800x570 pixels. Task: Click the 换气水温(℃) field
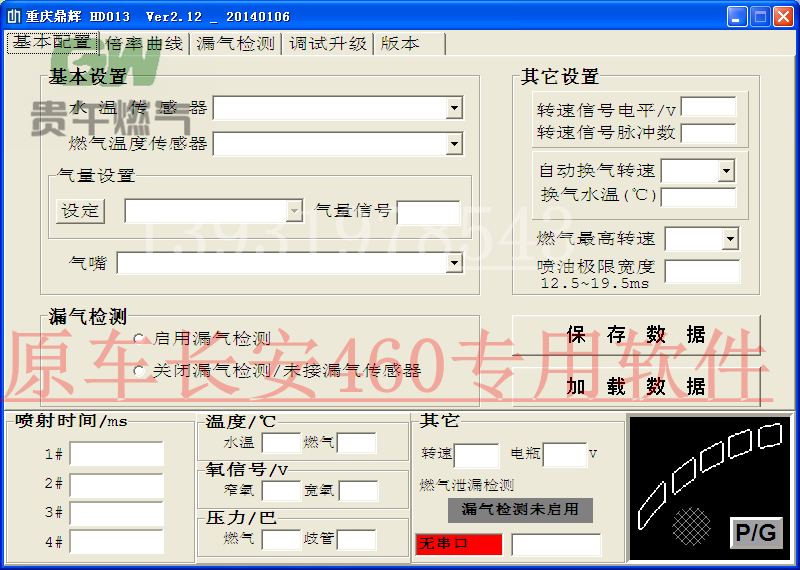(698, 197)
